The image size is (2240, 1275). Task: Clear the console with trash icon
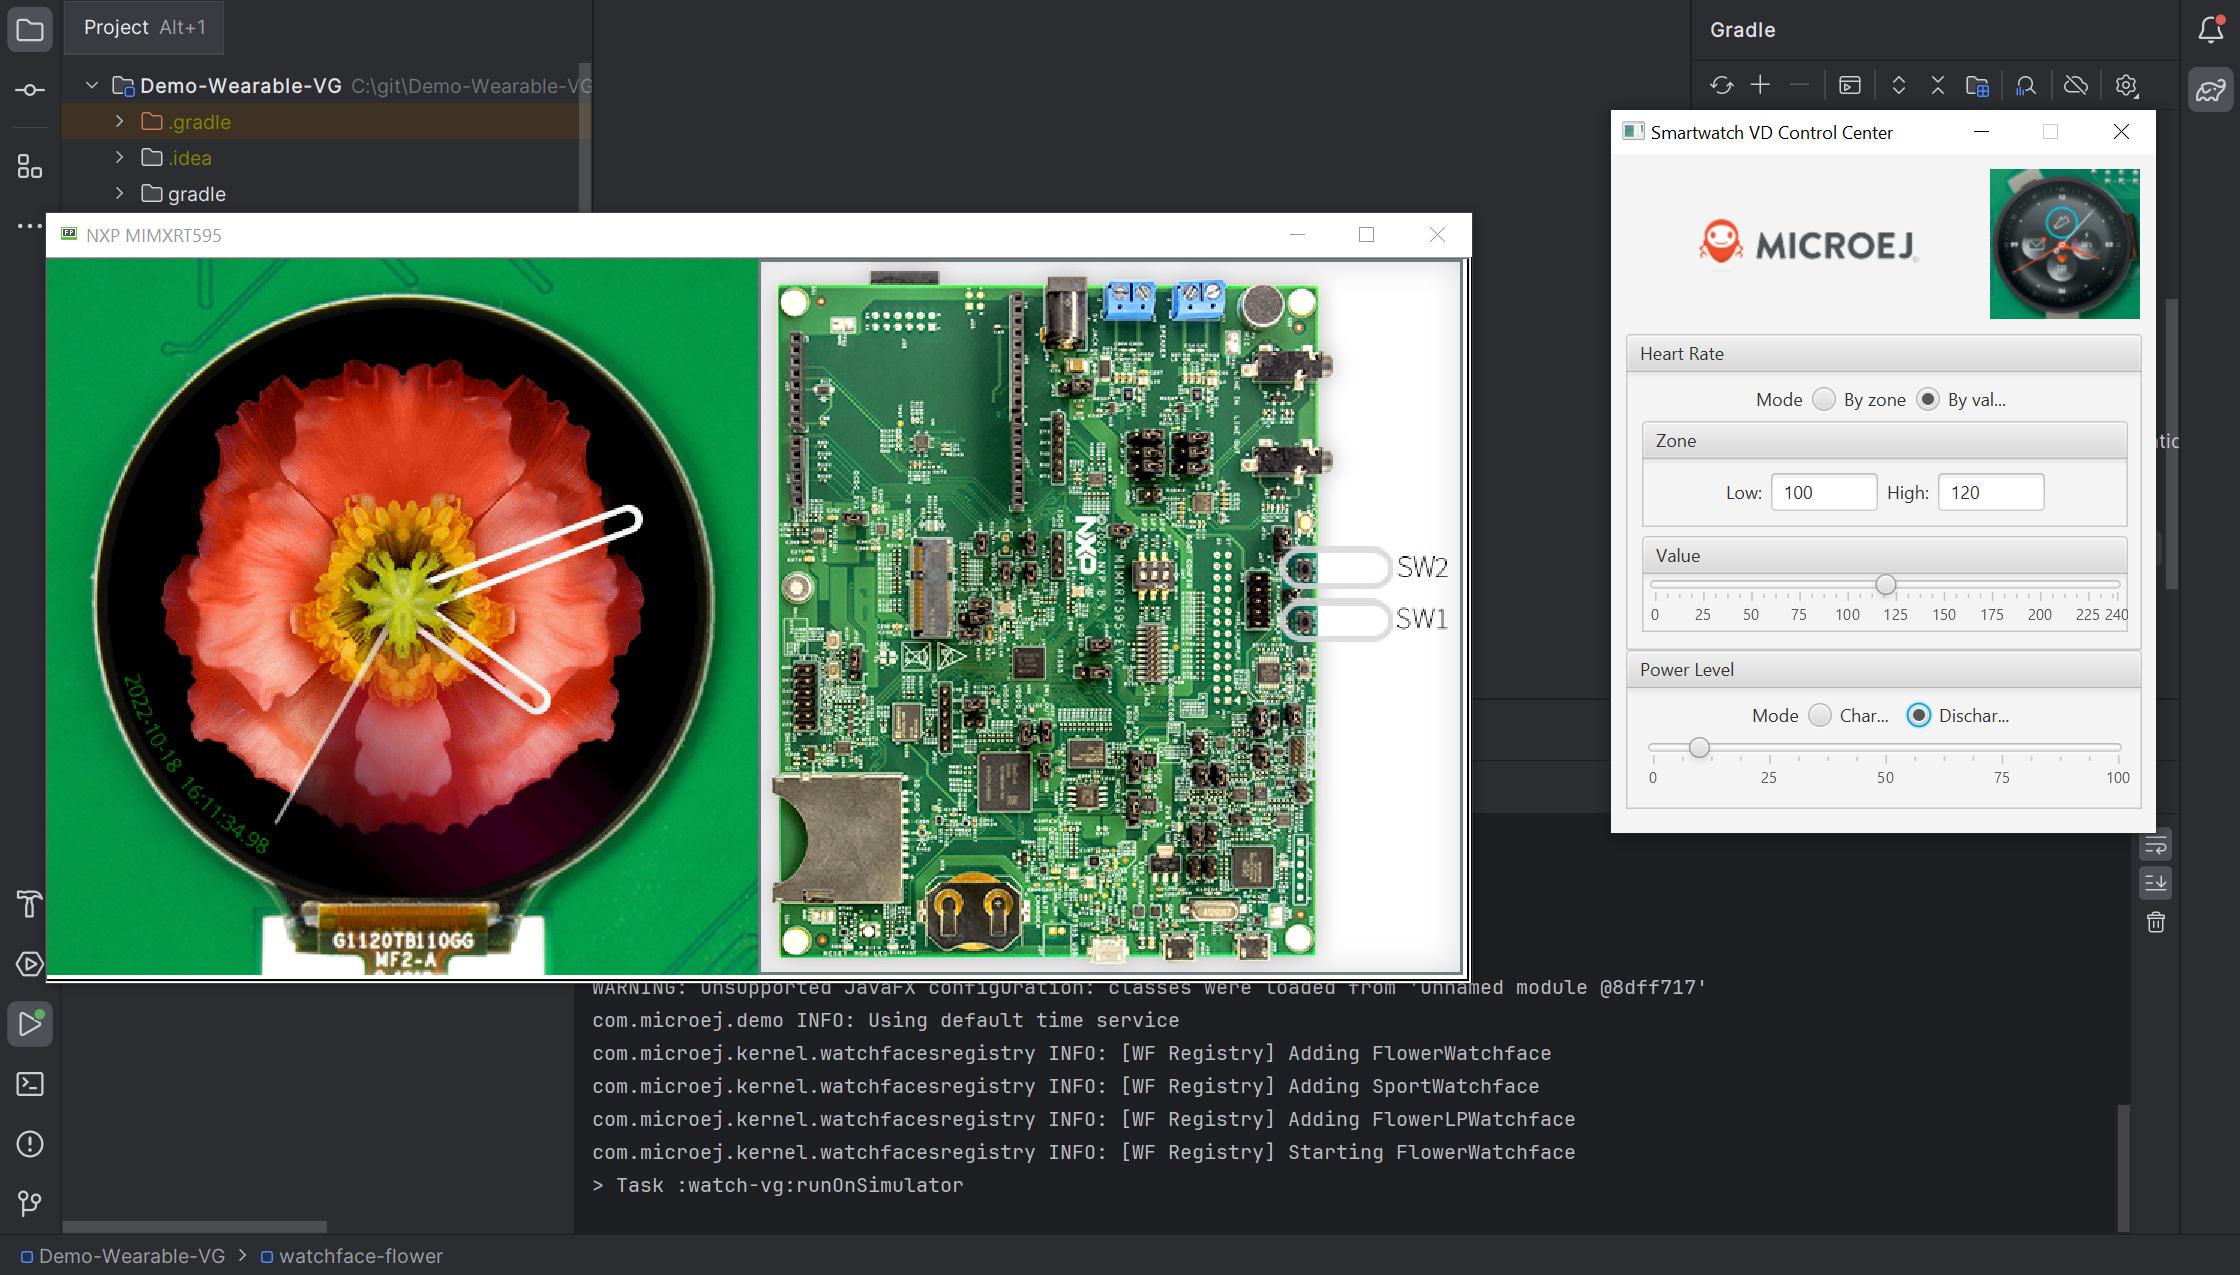[2156, 922]
